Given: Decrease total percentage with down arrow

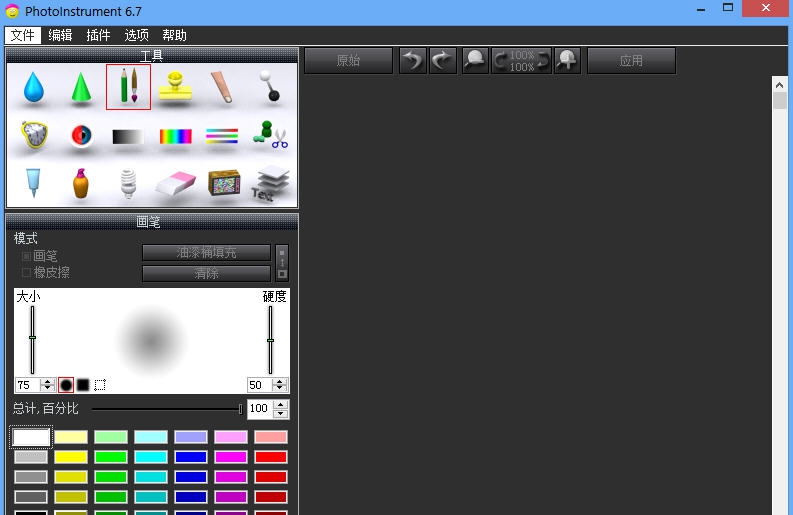Looking at the screenshot, I should (281, 413).
